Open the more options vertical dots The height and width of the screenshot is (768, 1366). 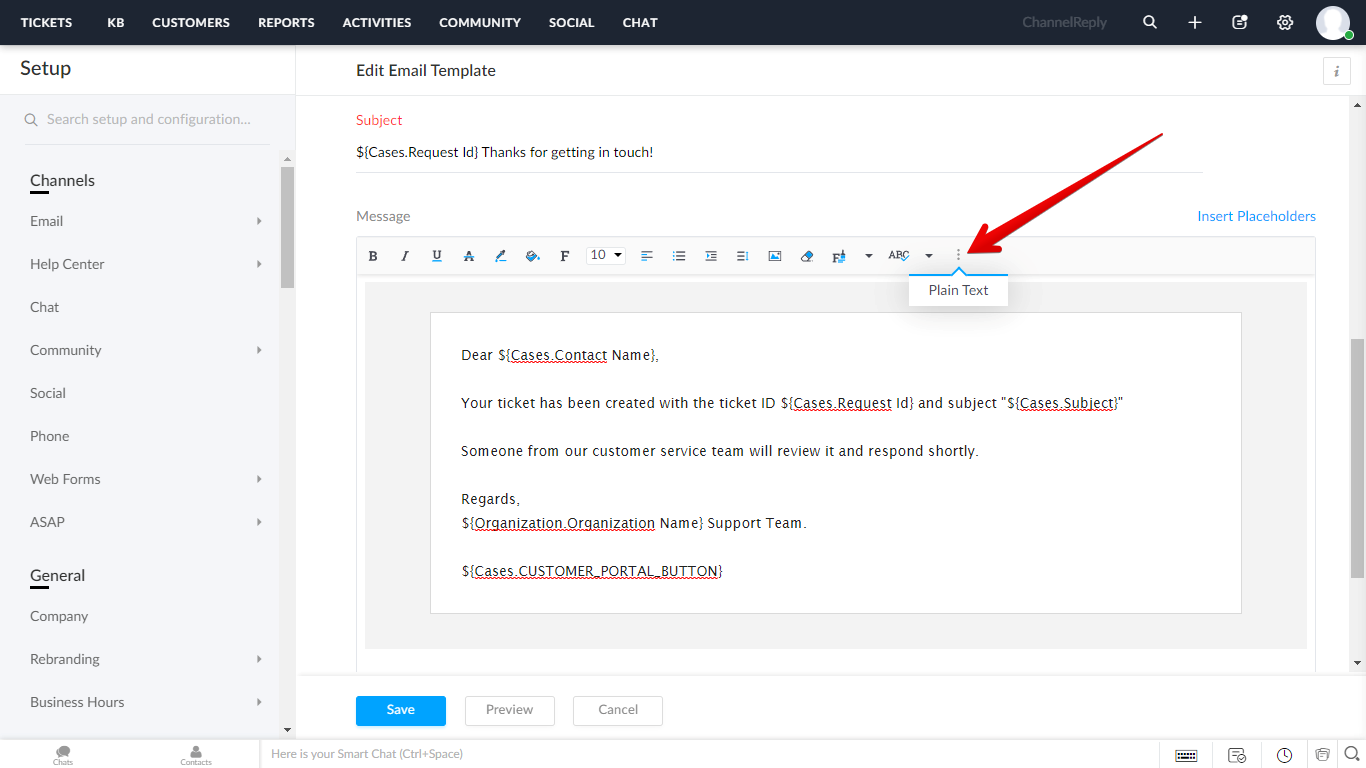pos(958,256)
